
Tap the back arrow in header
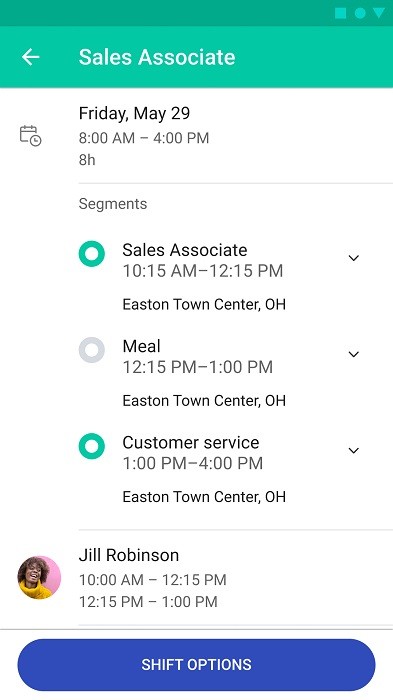coord(30,57)
